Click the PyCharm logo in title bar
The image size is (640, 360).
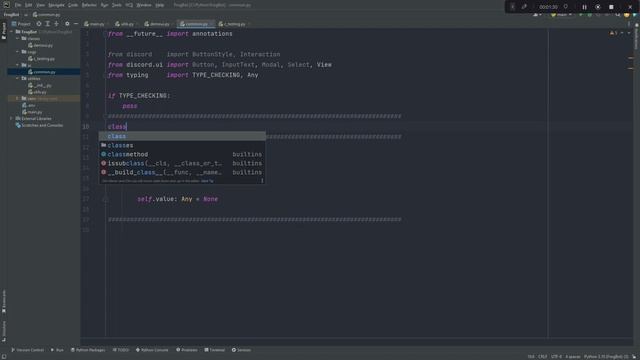coord(6,5)
